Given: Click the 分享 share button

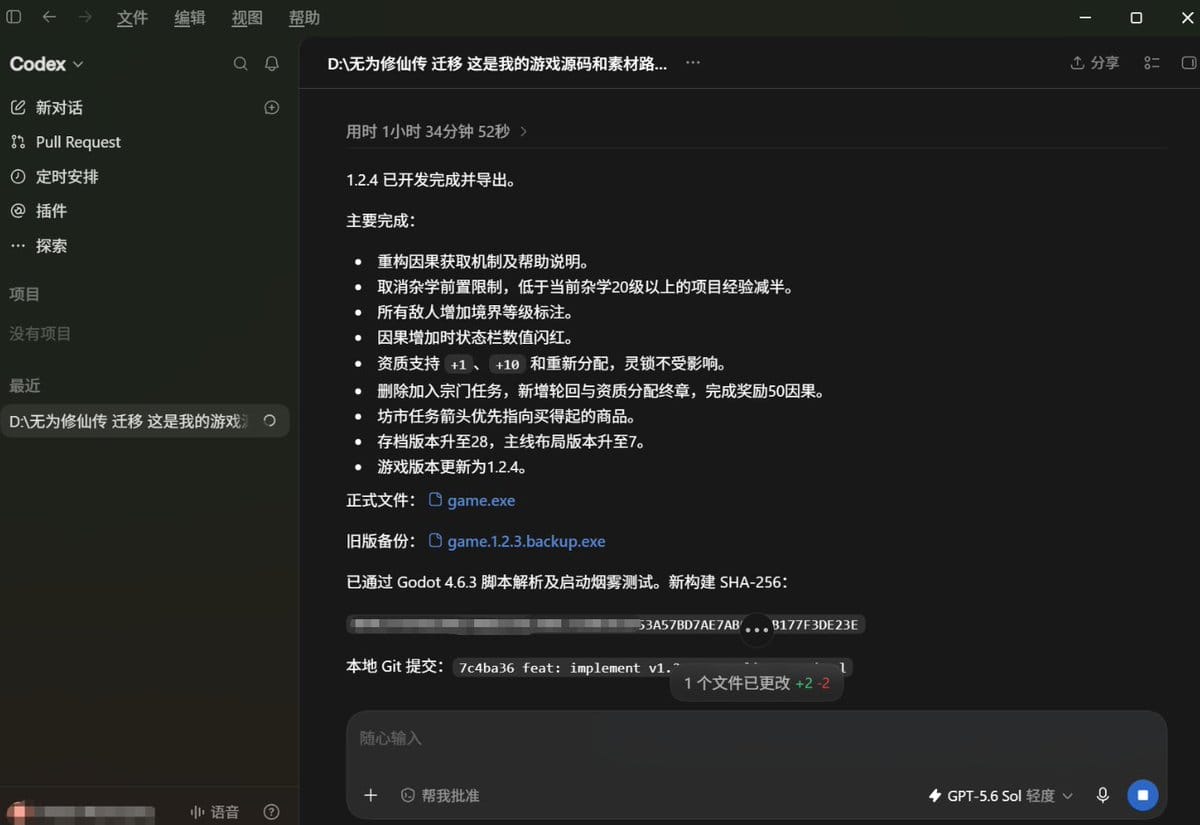Looking at the screenshot, I should click(x=1094, y=63).
